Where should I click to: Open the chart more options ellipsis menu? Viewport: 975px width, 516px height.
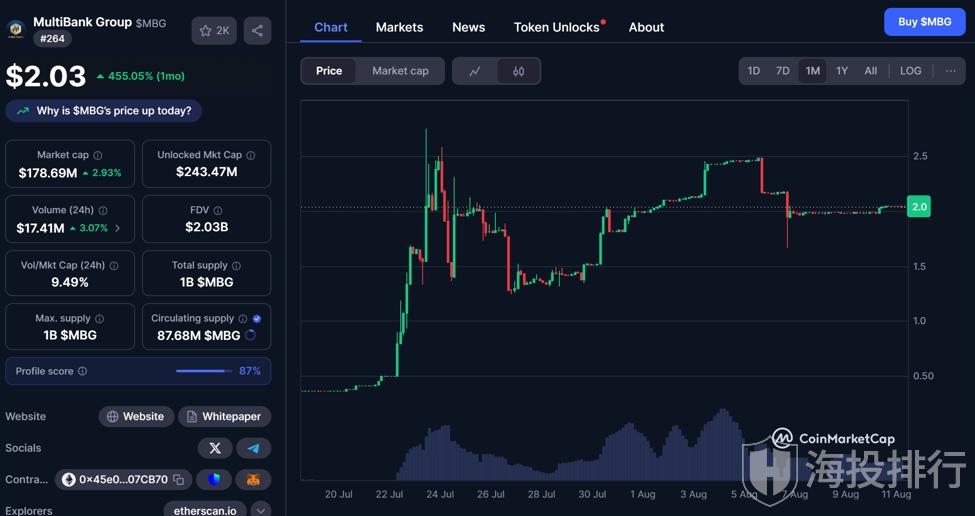(x=950, y=71)
